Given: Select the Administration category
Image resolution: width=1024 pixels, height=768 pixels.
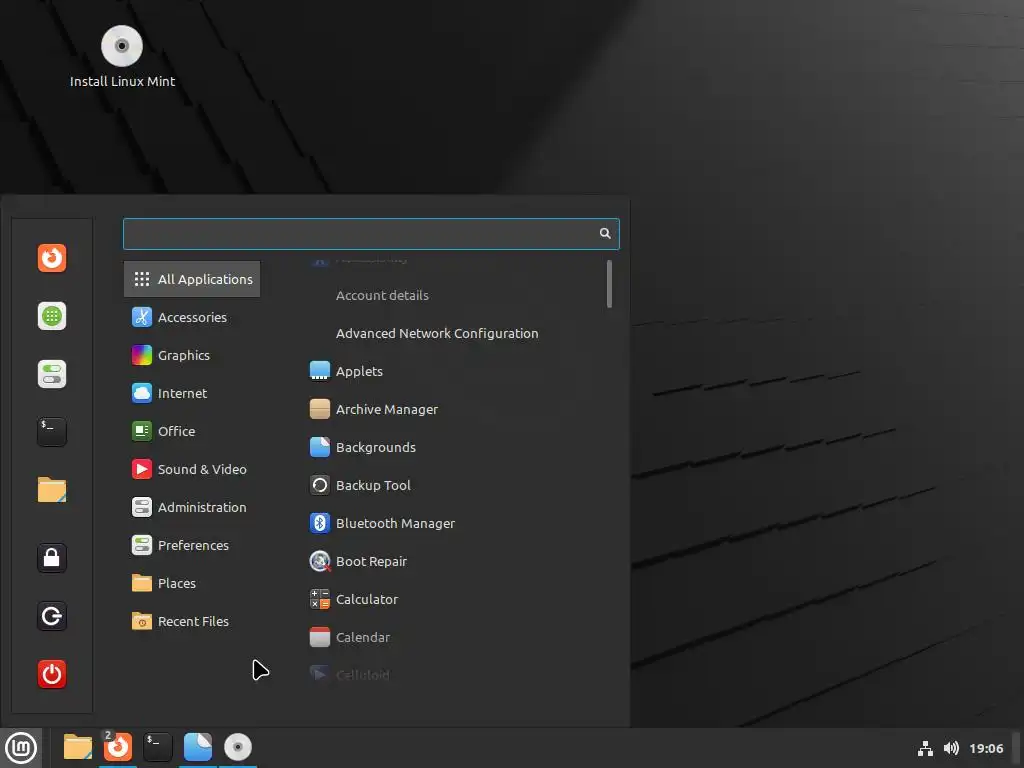Looking at the screenshot, I should coord(192,507).
